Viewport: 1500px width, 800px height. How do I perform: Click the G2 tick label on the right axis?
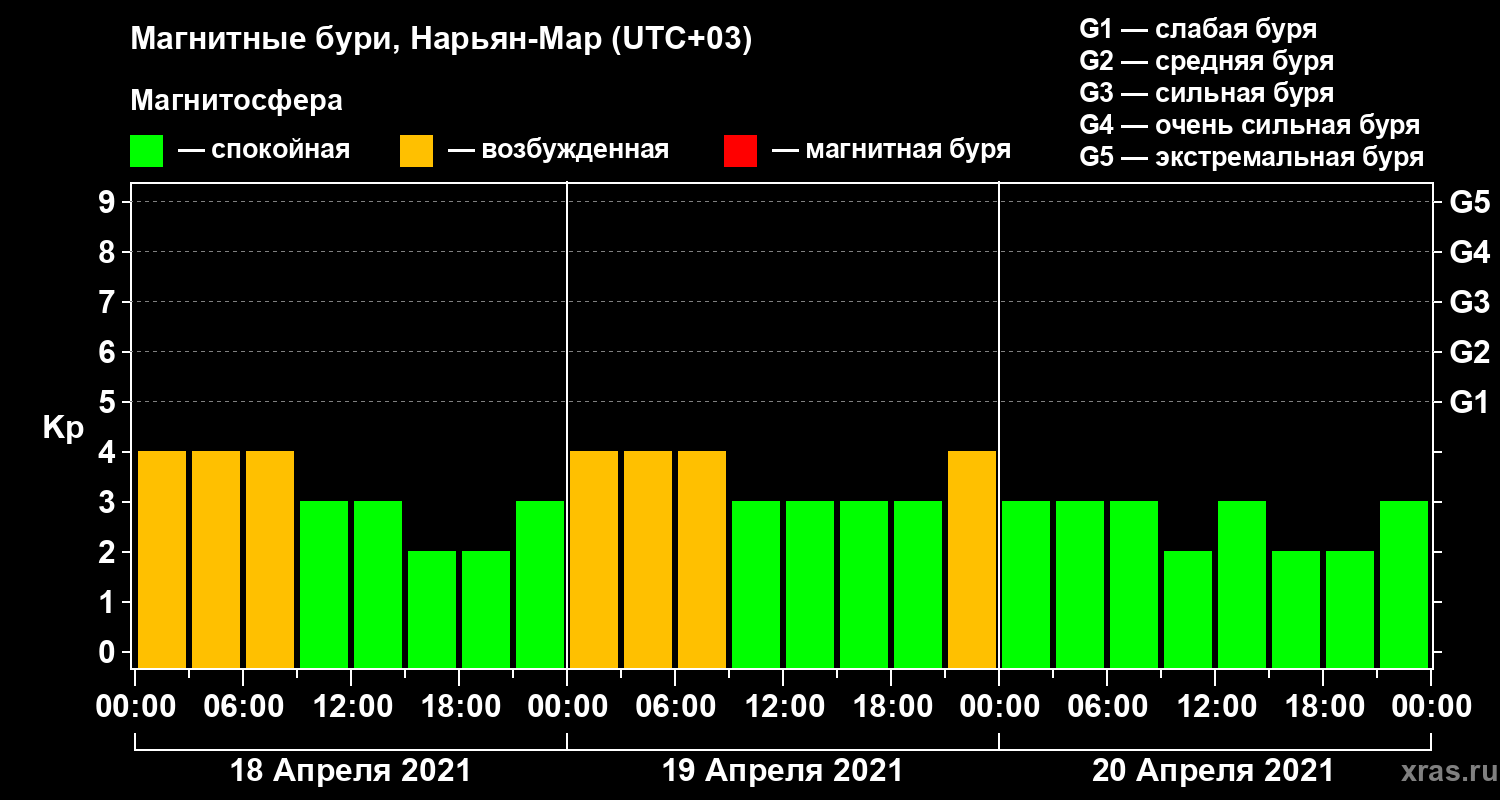1469,353
